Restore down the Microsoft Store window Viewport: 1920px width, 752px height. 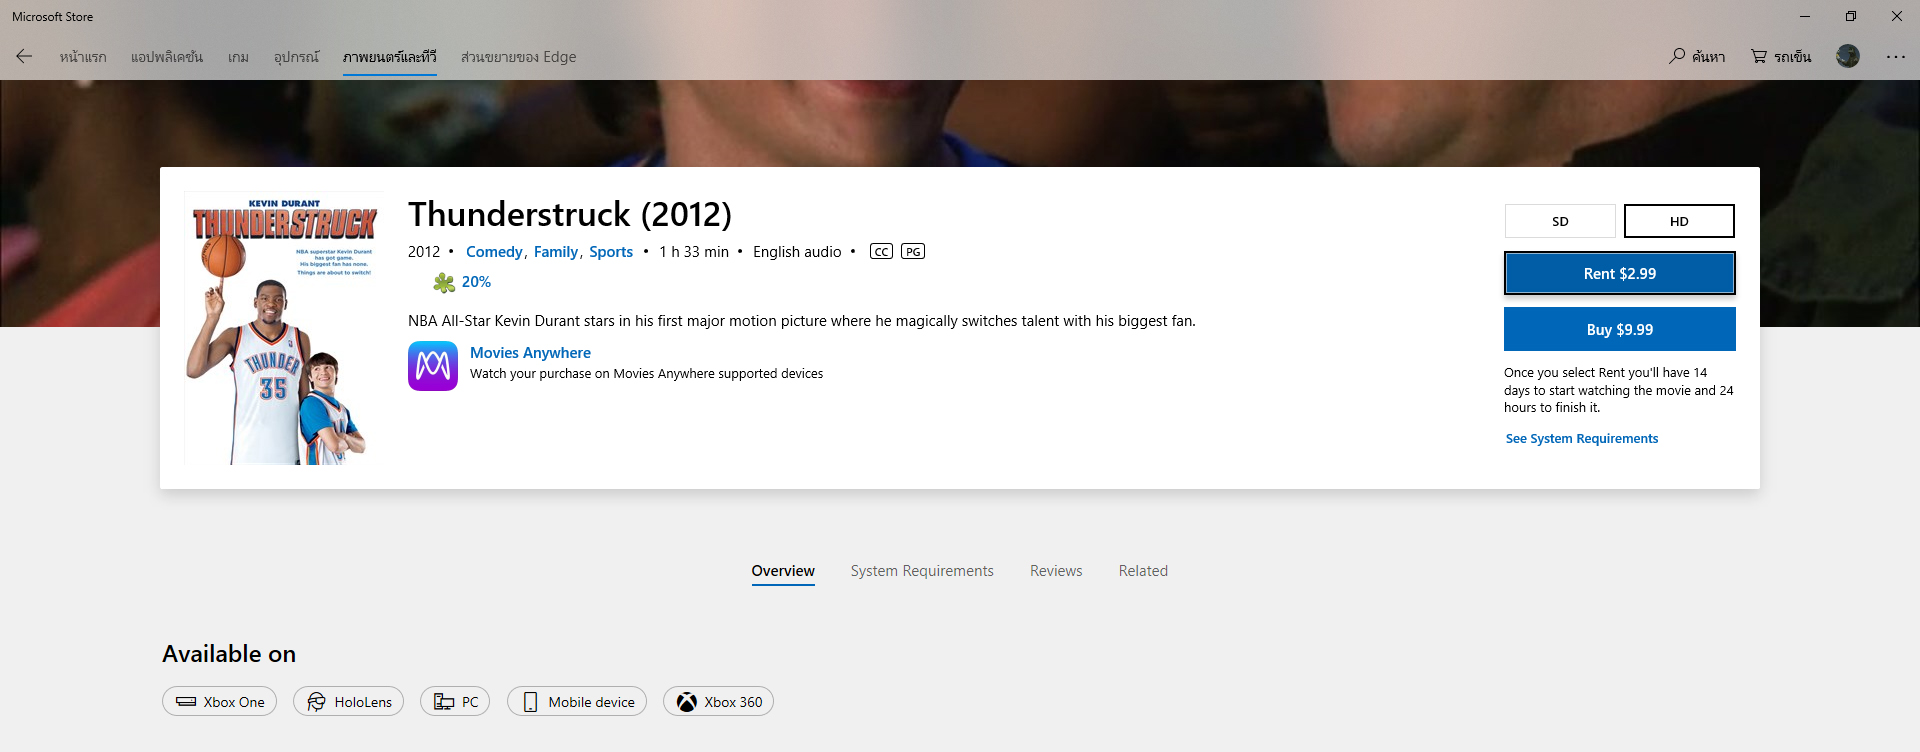[1851, 16]
